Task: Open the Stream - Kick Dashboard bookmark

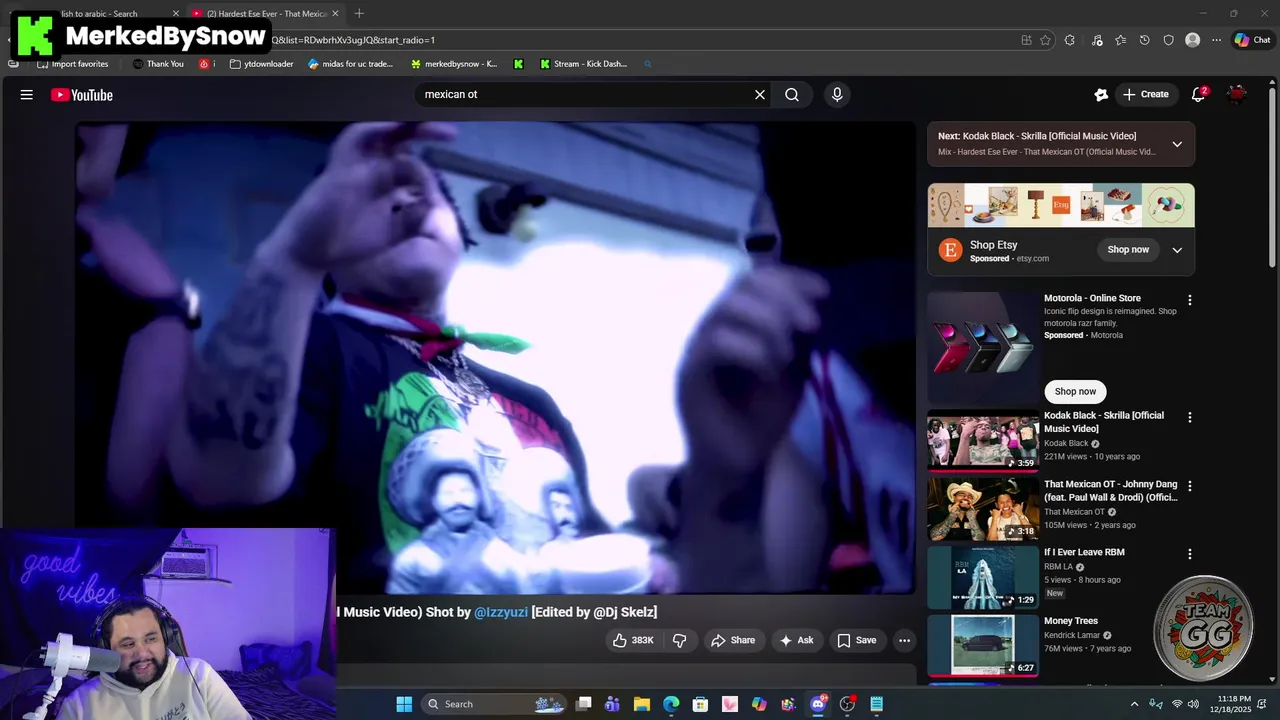Action: click(x=583, y=64)
